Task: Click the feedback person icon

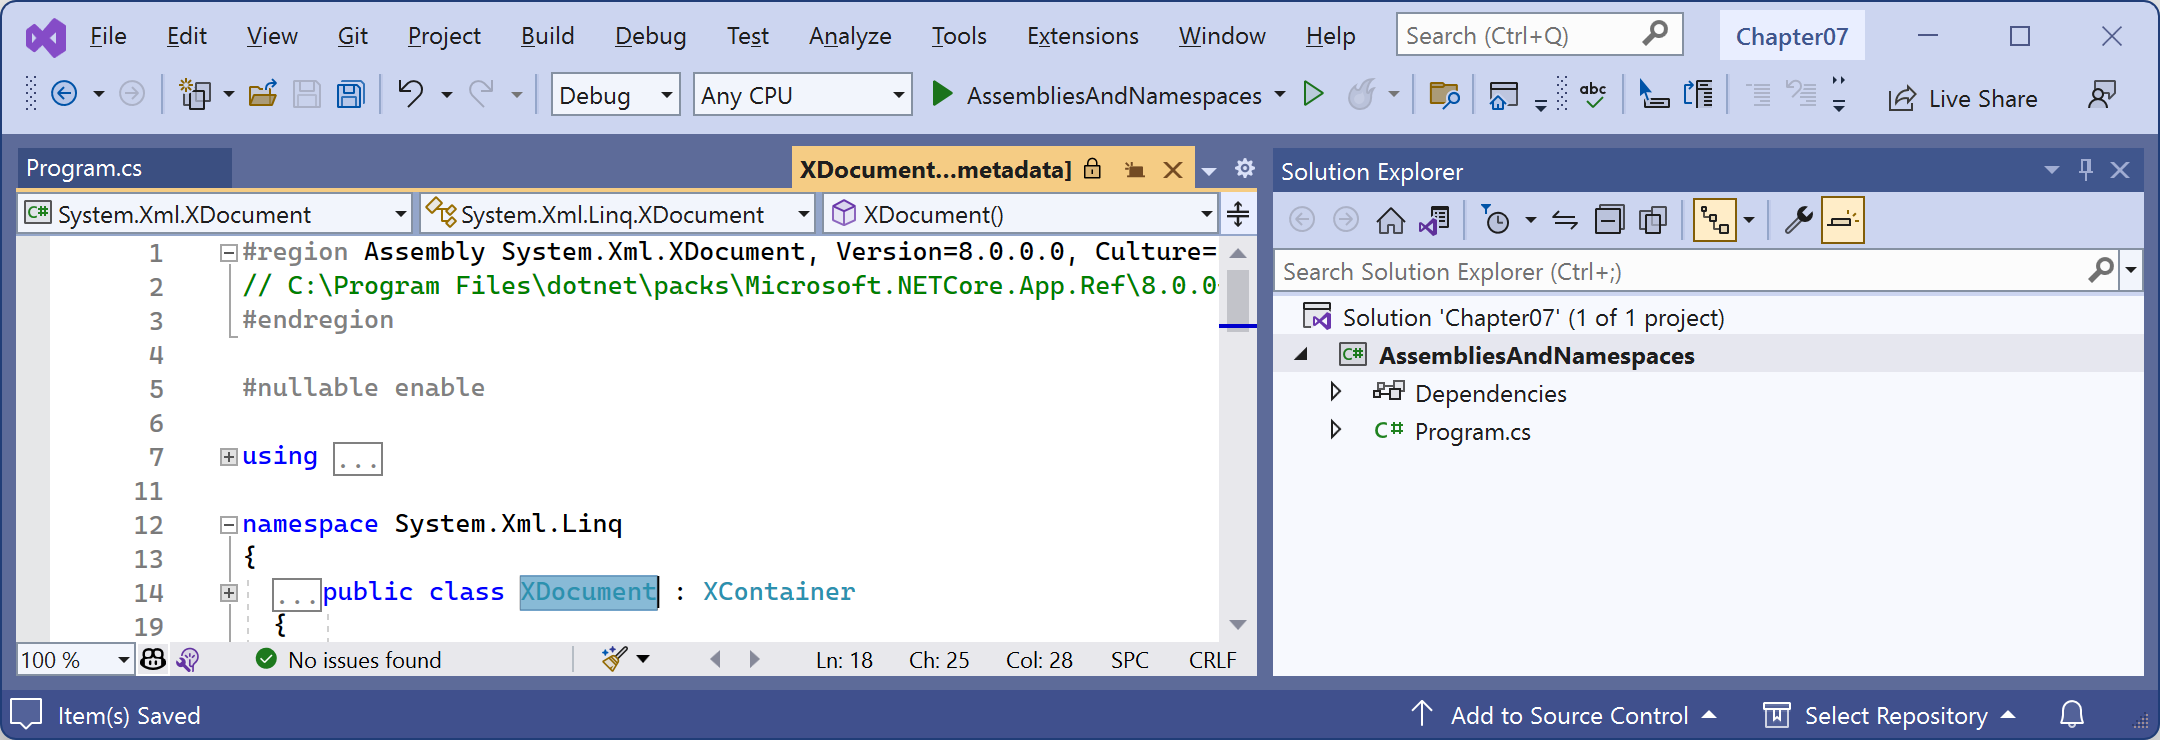Action: click(x=2102, y=95)
